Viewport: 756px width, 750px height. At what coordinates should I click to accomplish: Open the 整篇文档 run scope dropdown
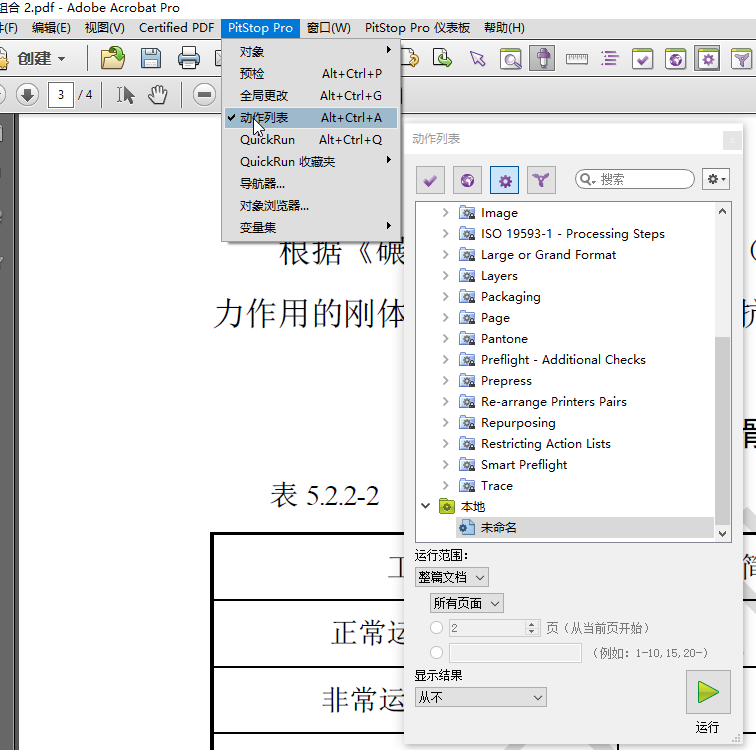pos(452,577)
